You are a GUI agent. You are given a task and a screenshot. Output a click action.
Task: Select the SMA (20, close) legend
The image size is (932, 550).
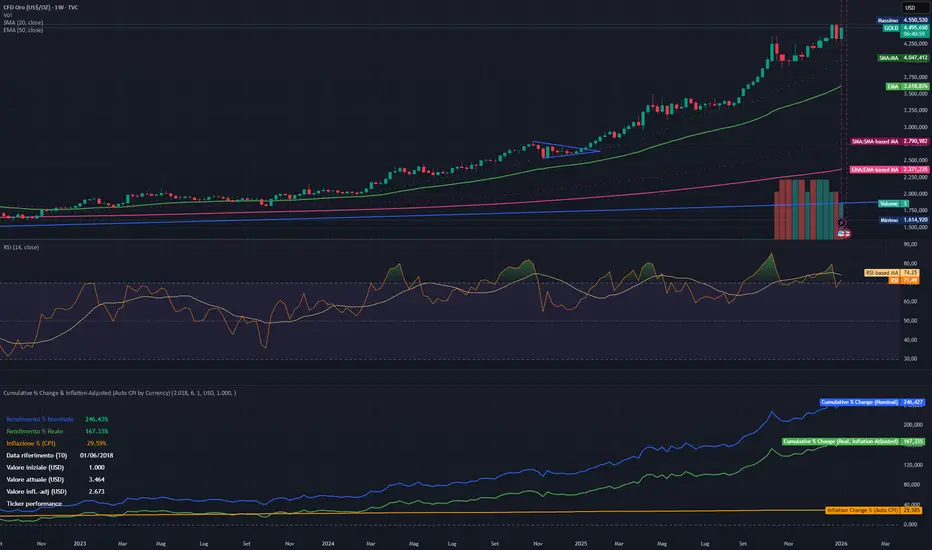coord(23,23)
